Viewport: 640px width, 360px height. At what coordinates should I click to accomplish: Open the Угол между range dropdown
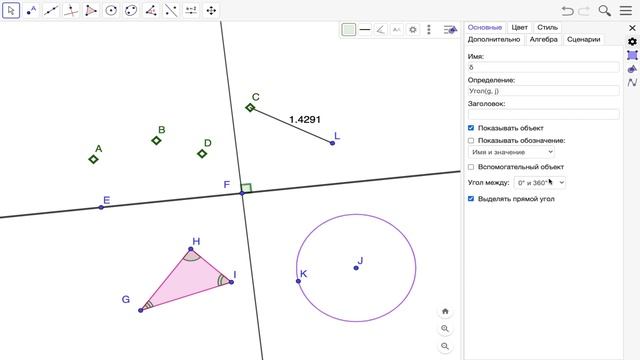coord(540,182)
